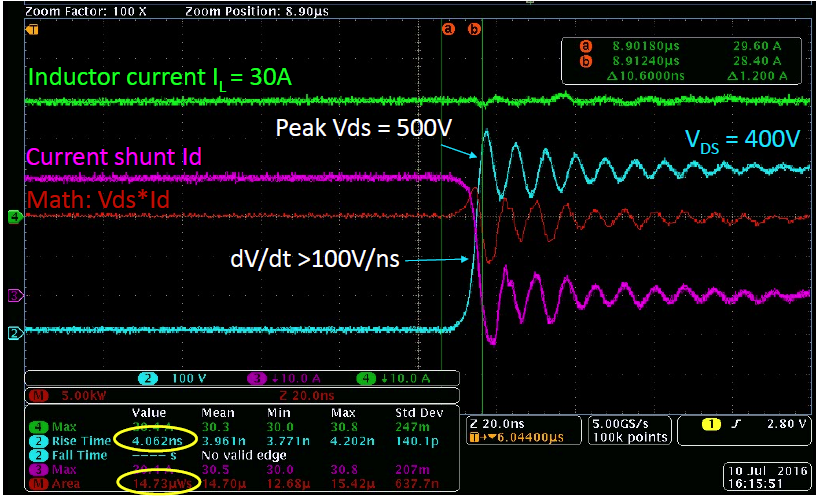The width and height of the screenshot is (823, 502).
Task: Click the Mean column header
Action: click(x=218, y=413)
